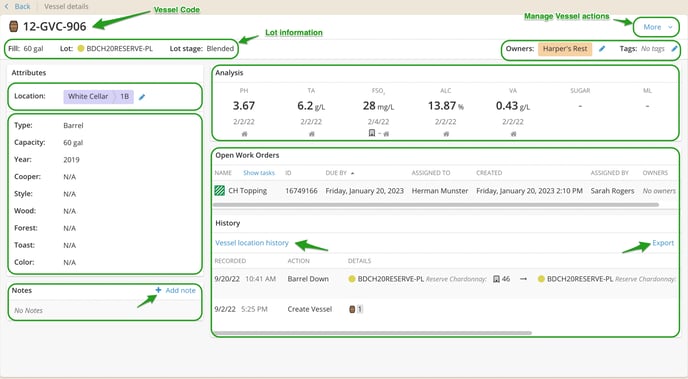Add a note with the plus icon

point(158,290)
